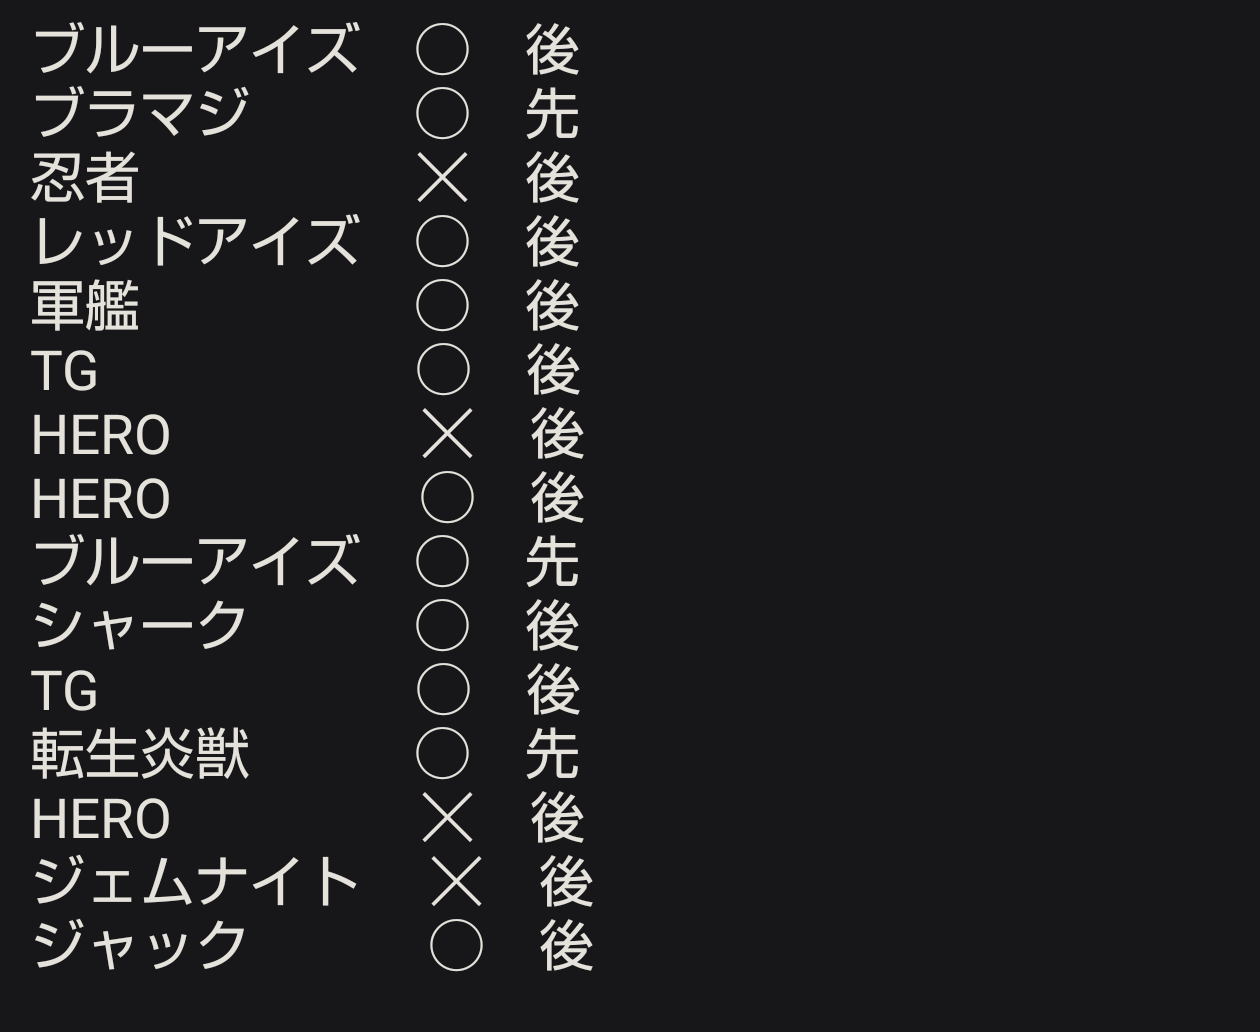
Task: Click the ○ mark next to ジャック
Action: pyautogui.click(x=456, y=946)
